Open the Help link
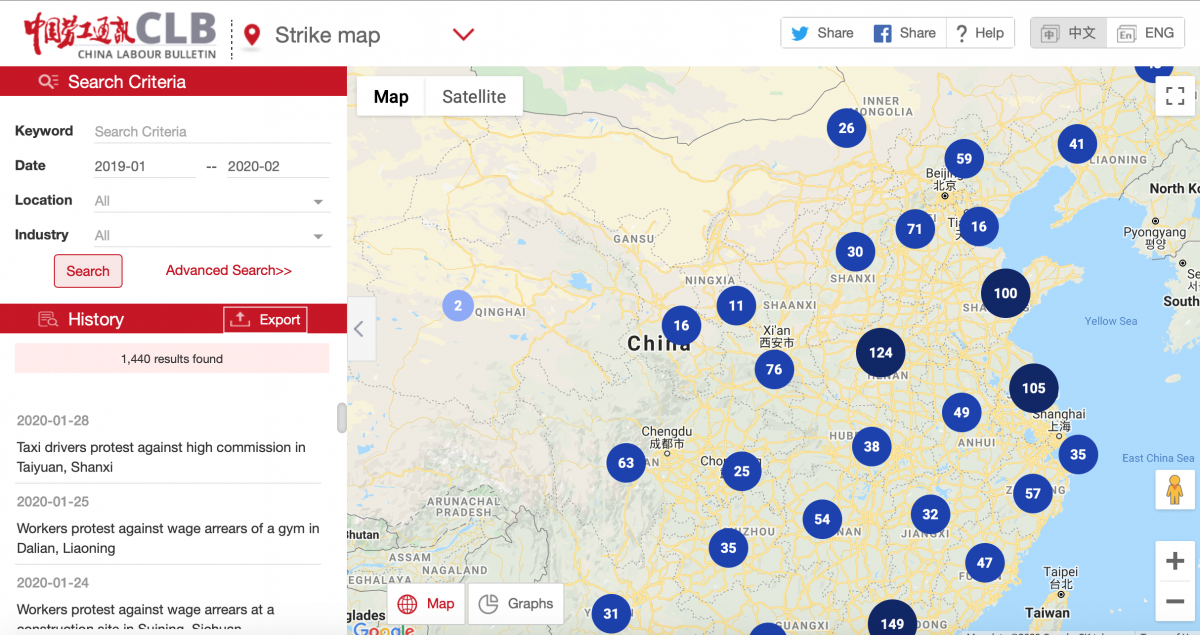Image resolution: width=1200 pixels, height=635 pixels. (x=979, y=33)
